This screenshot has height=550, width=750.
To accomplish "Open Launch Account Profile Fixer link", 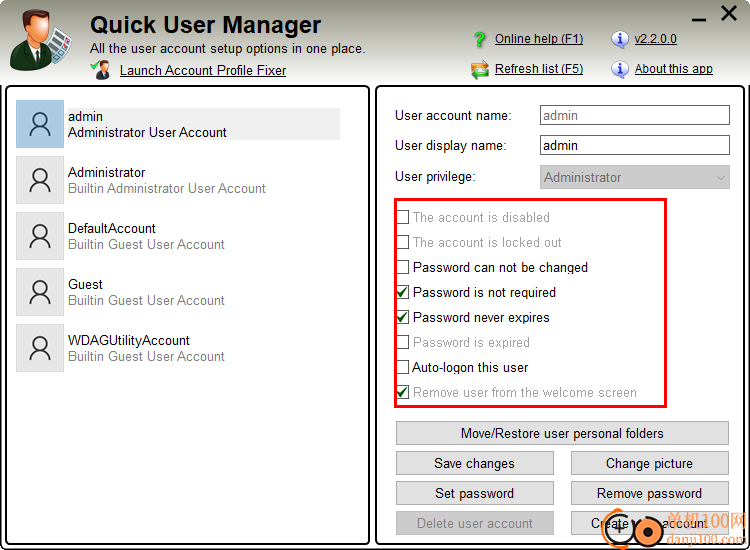I will click(x=203, y=70).
